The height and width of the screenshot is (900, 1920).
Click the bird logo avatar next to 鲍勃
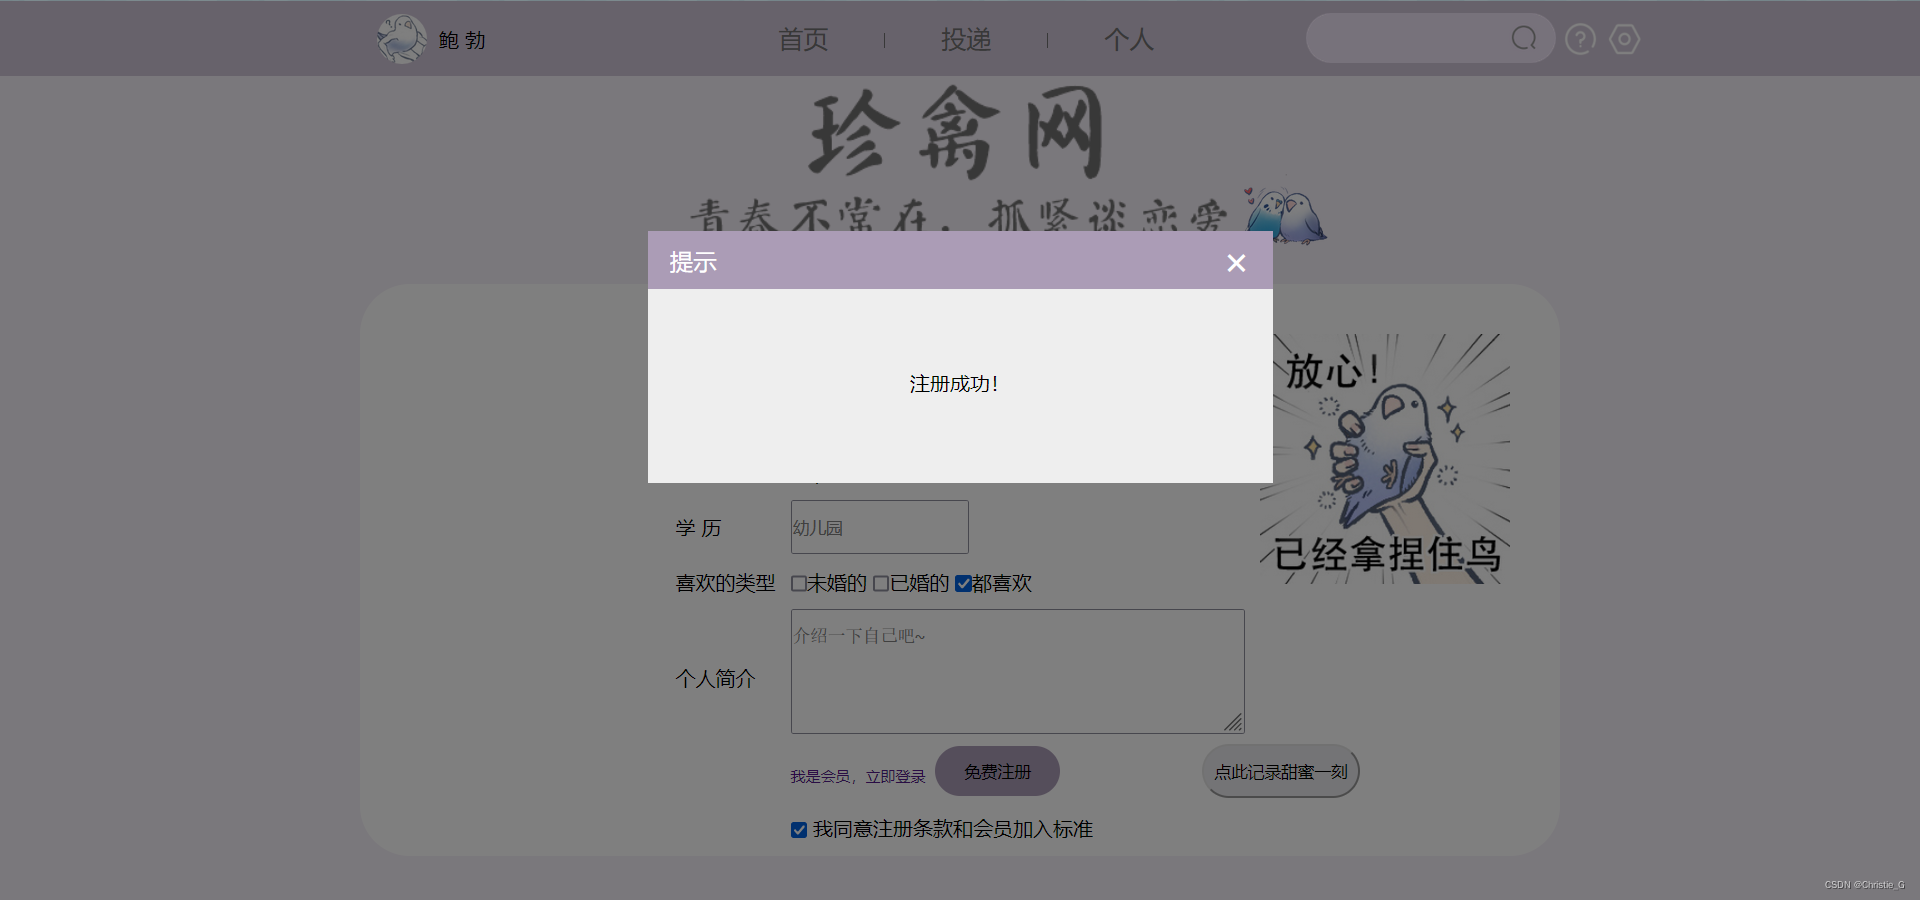tap(402, 38)
